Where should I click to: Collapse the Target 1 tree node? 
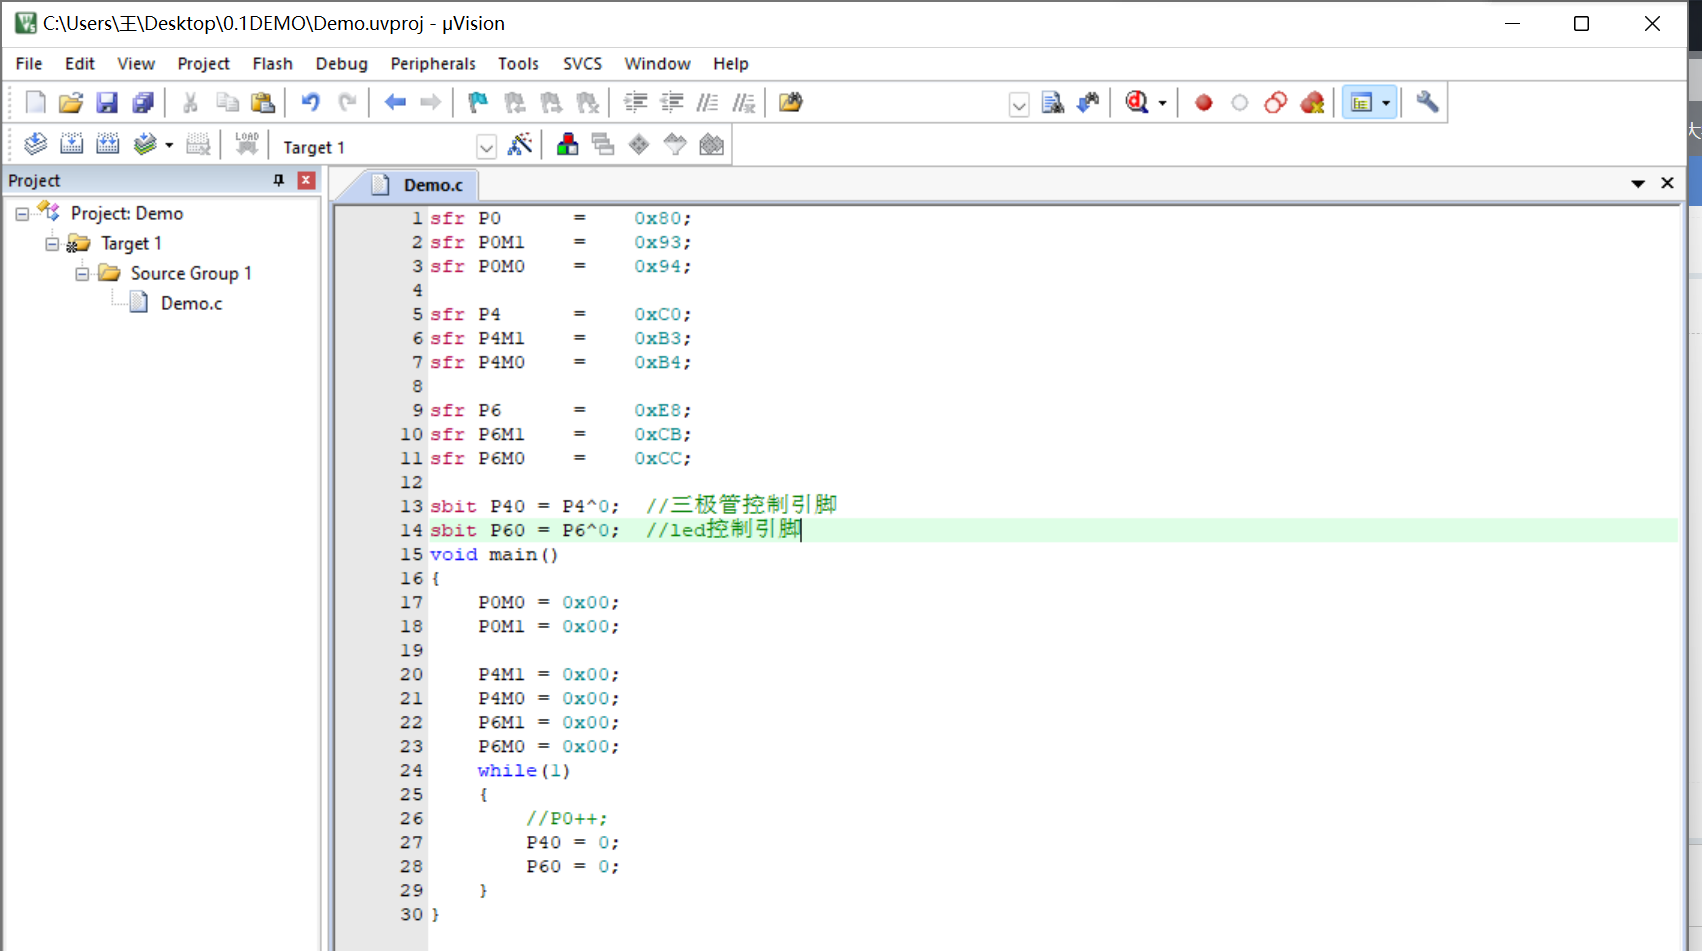(52, 243)
